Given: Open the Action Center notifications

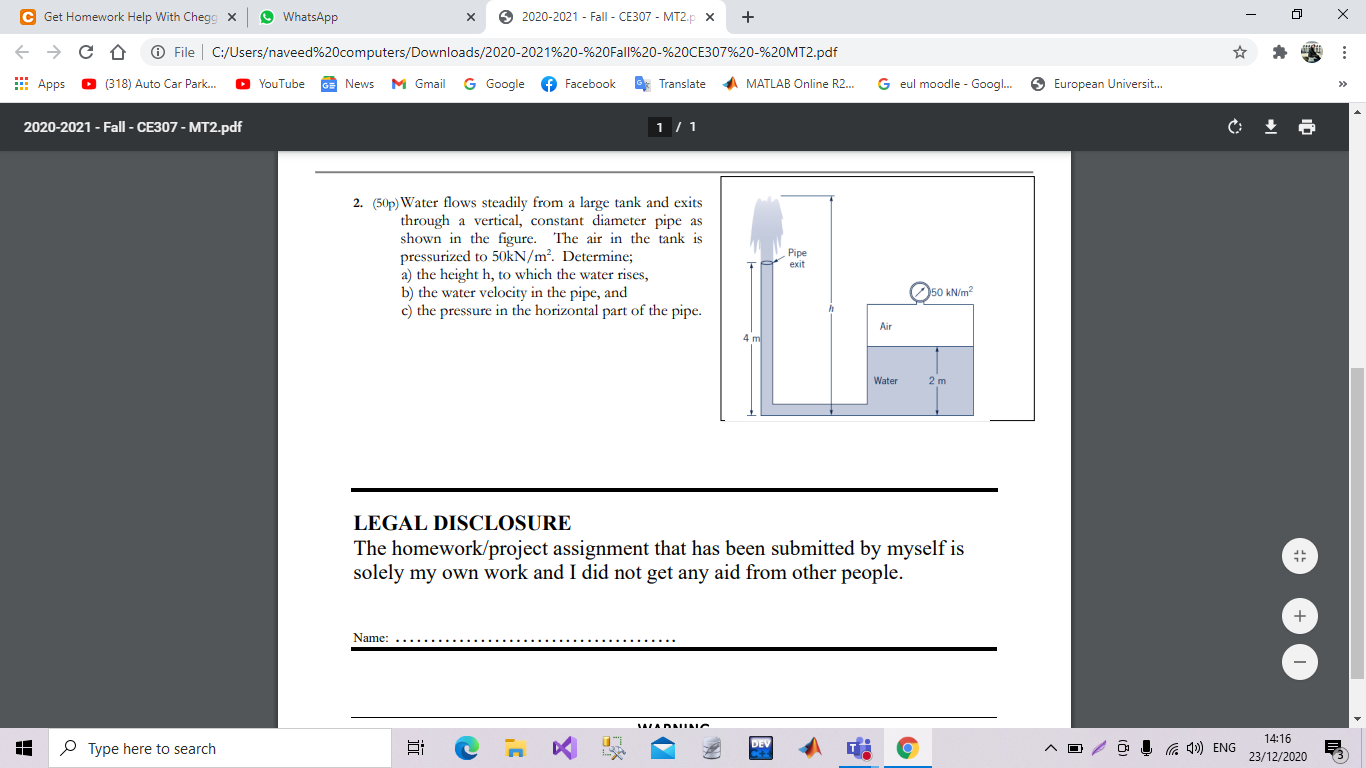Looking at the screenshot, I should point(1337,748).
